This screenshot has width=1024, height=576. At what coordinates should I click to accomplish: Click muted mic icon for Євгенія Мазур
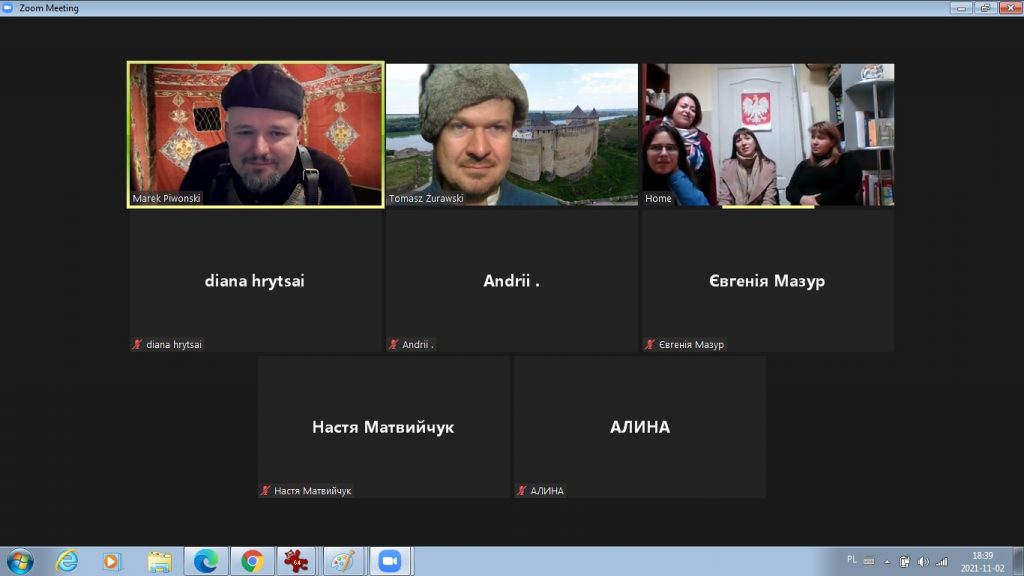click(650, 345)
